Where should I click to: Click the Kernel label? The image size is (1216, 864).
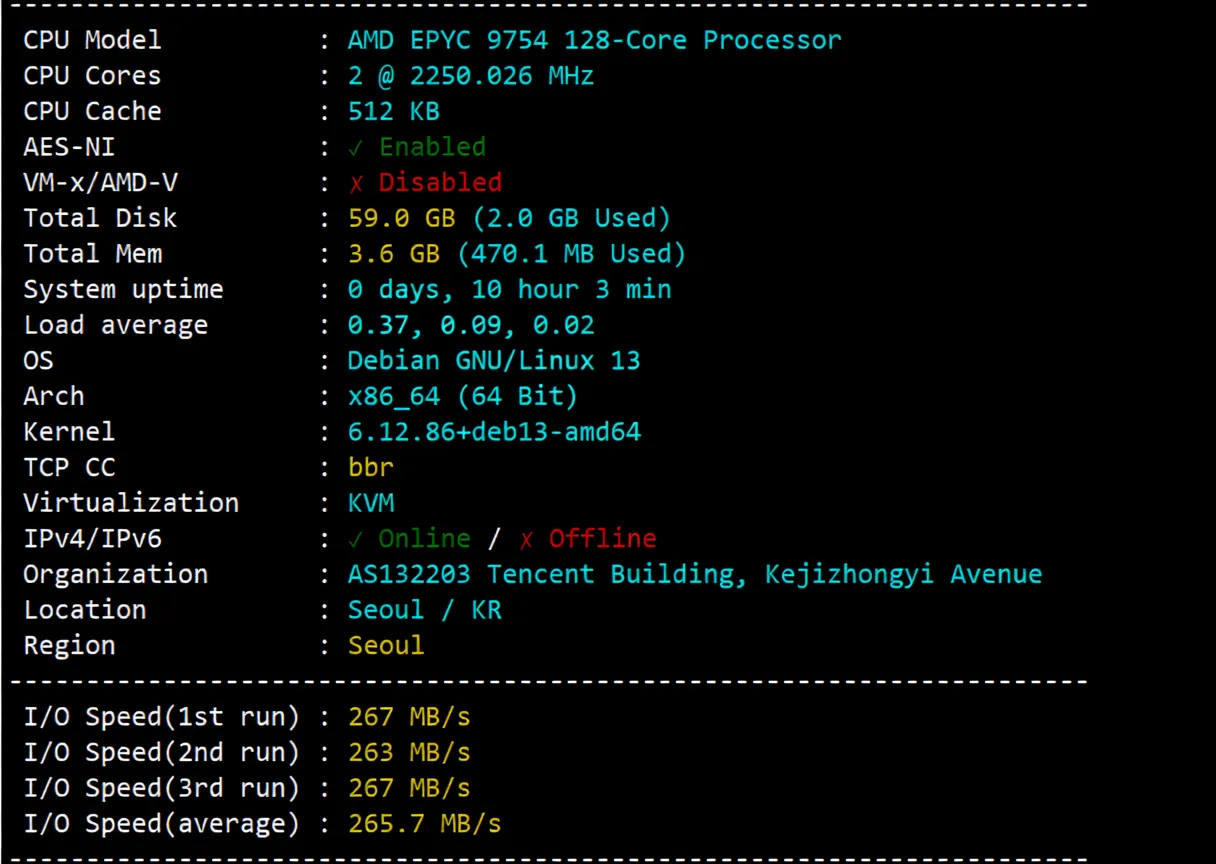69,432
